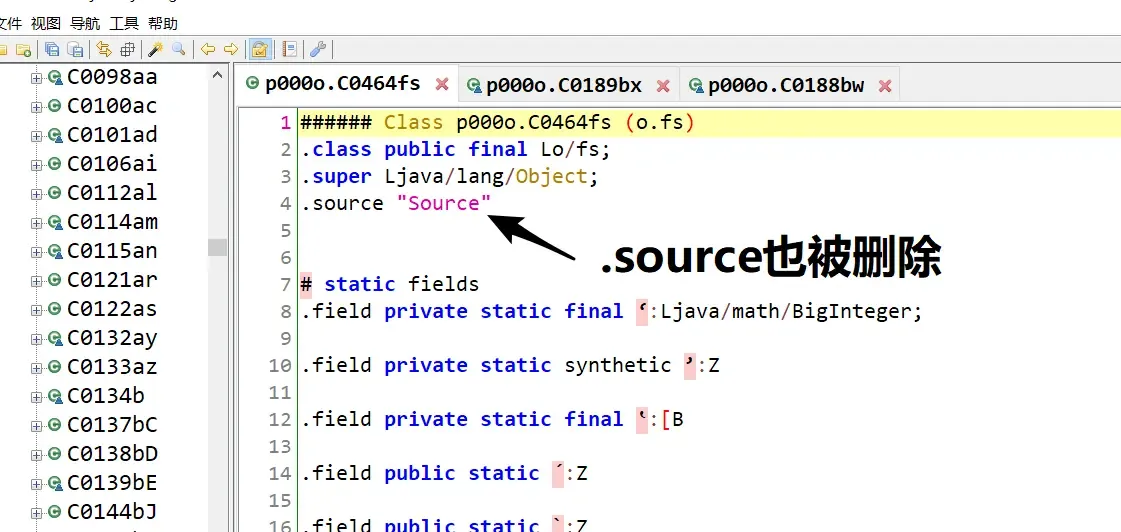The width and height of the screenshot is (1121, 532).
Task: Click the tree panel scroll-up arrow
Action: pyautogui.click(x=217, y=76)
